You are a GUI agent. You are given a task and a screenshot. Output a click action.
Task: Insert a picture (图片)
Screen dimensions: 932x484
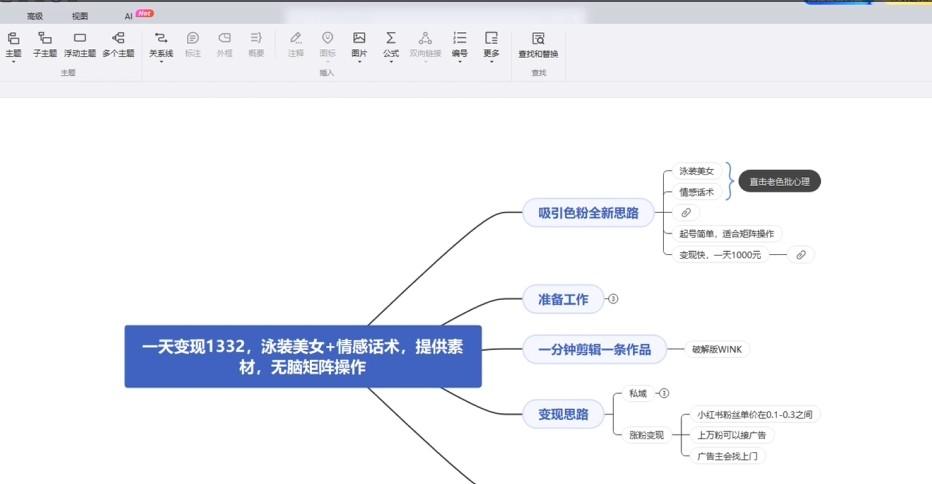(359, 43)
